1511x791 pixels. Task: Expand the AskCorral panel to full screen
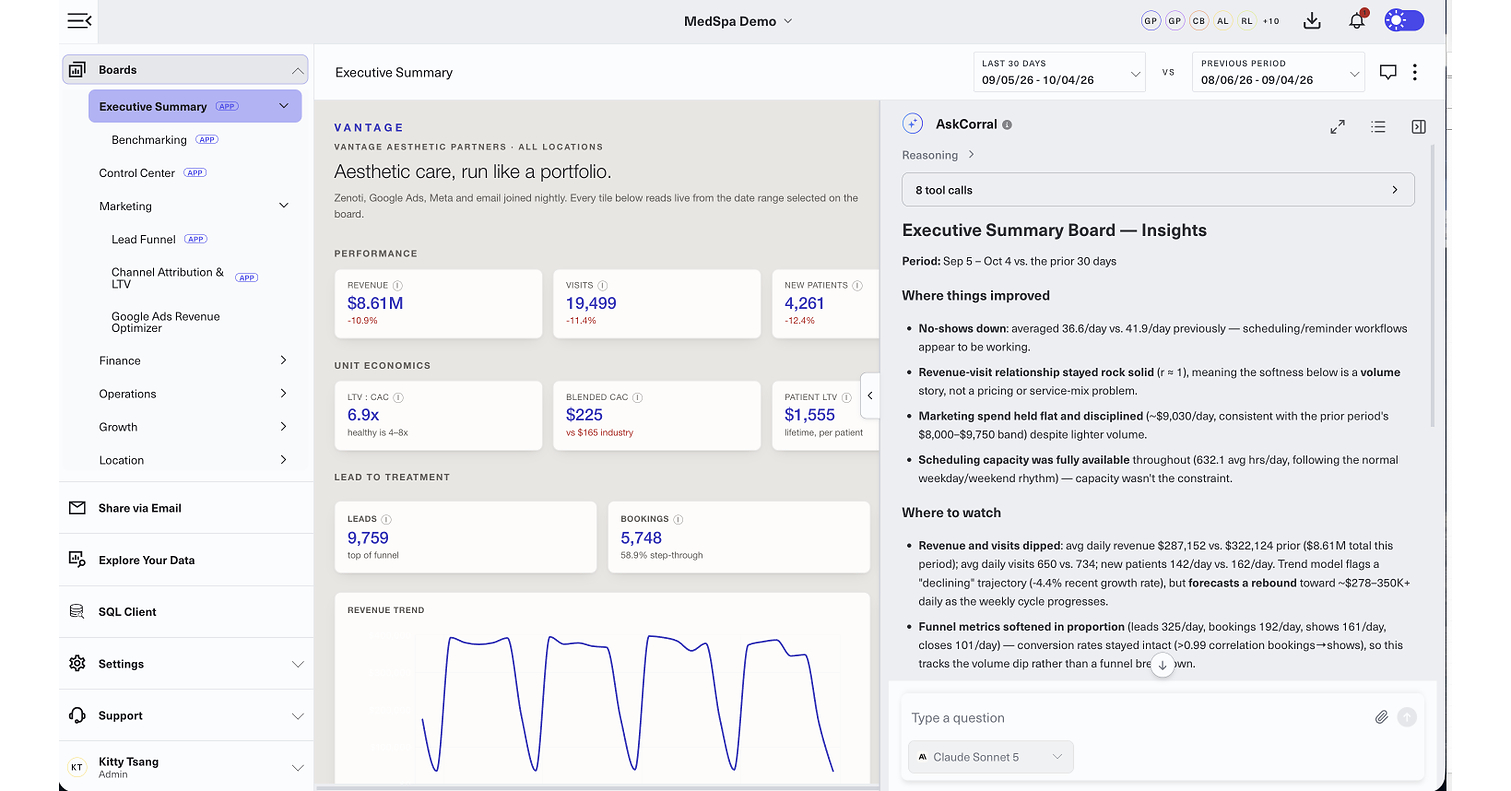click(1337, 127)
